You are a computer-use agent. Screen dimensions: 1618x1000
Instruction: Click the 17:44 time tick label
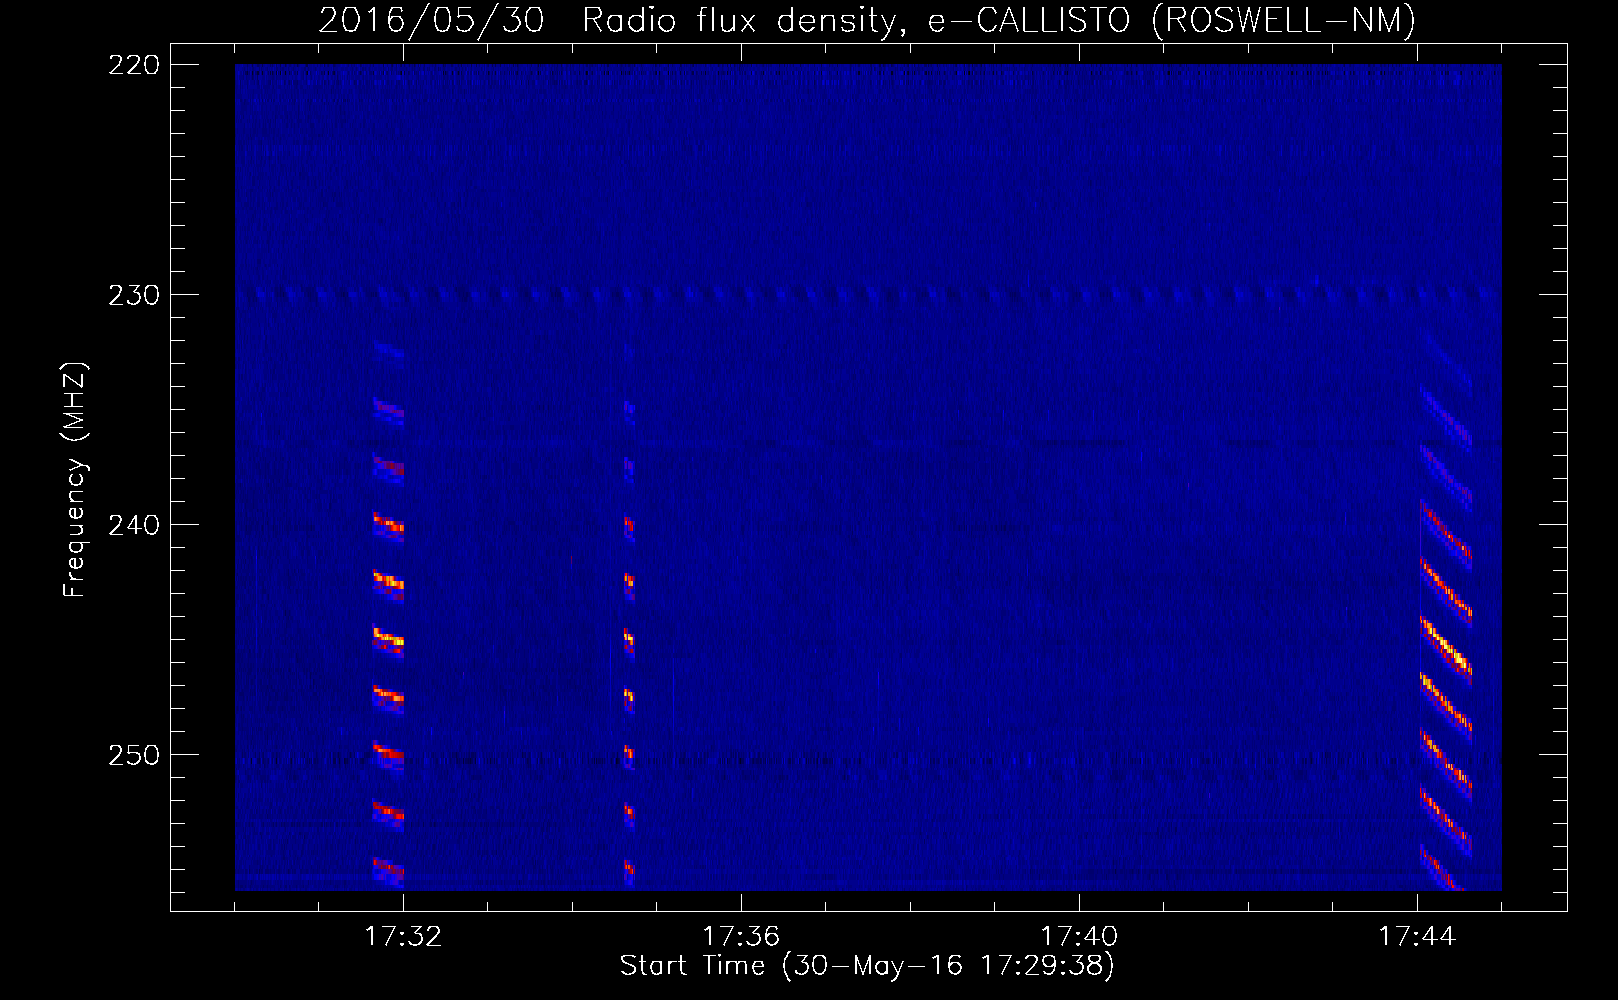click(1417, 937)
